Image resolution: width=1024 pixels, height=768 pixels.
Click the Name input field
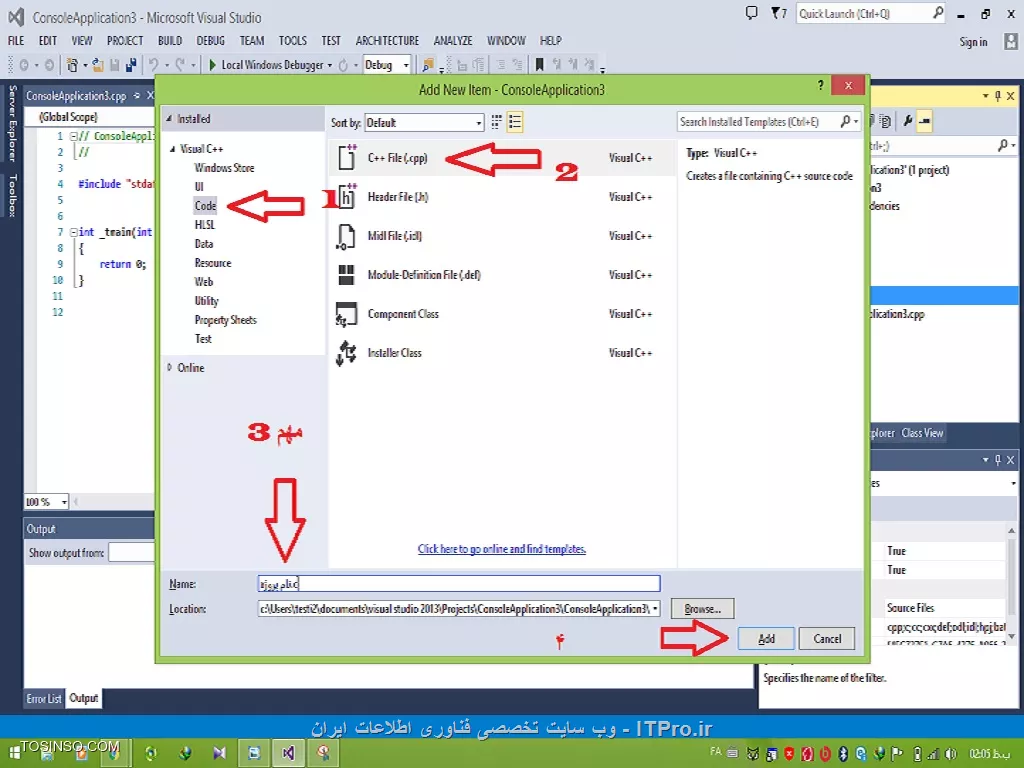tap(459, 583)
